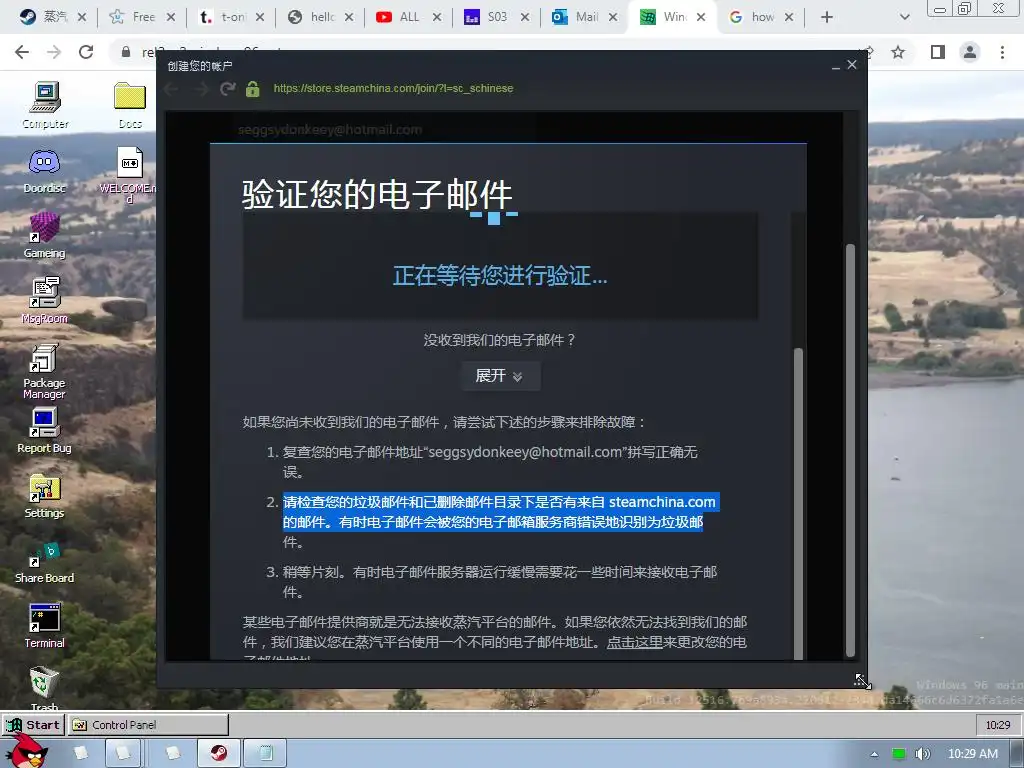
Task: Click the notepad icon in taskbar
Action: (x=266, y=753)
